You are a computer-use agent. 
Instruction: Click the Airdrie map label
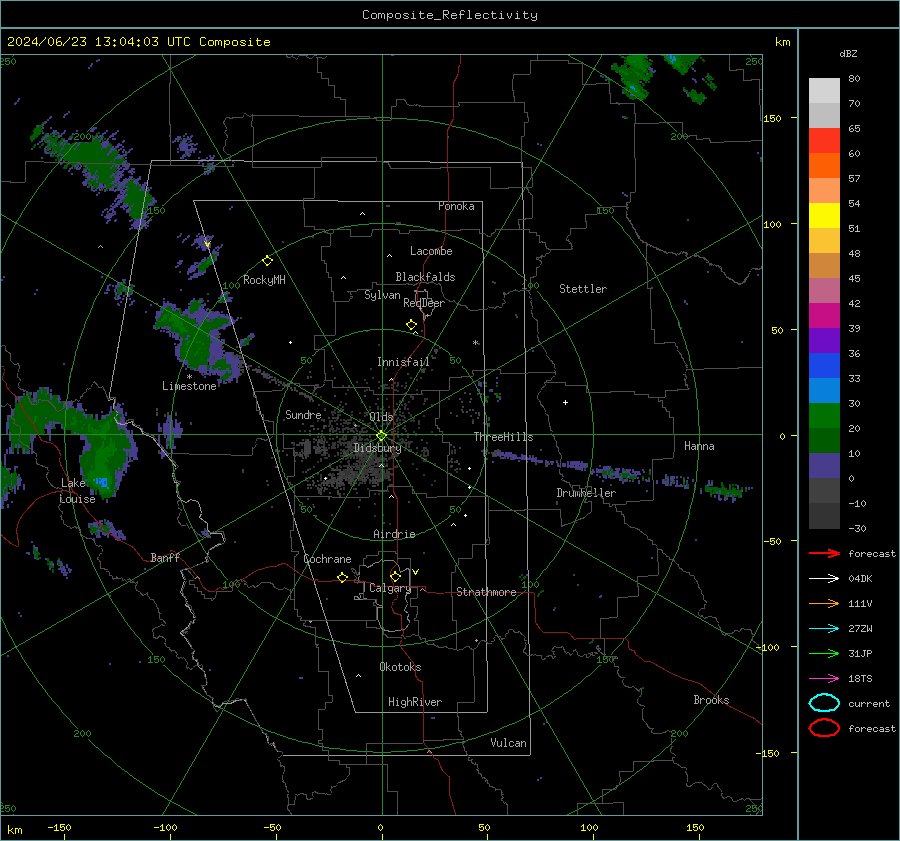point(394,534)
